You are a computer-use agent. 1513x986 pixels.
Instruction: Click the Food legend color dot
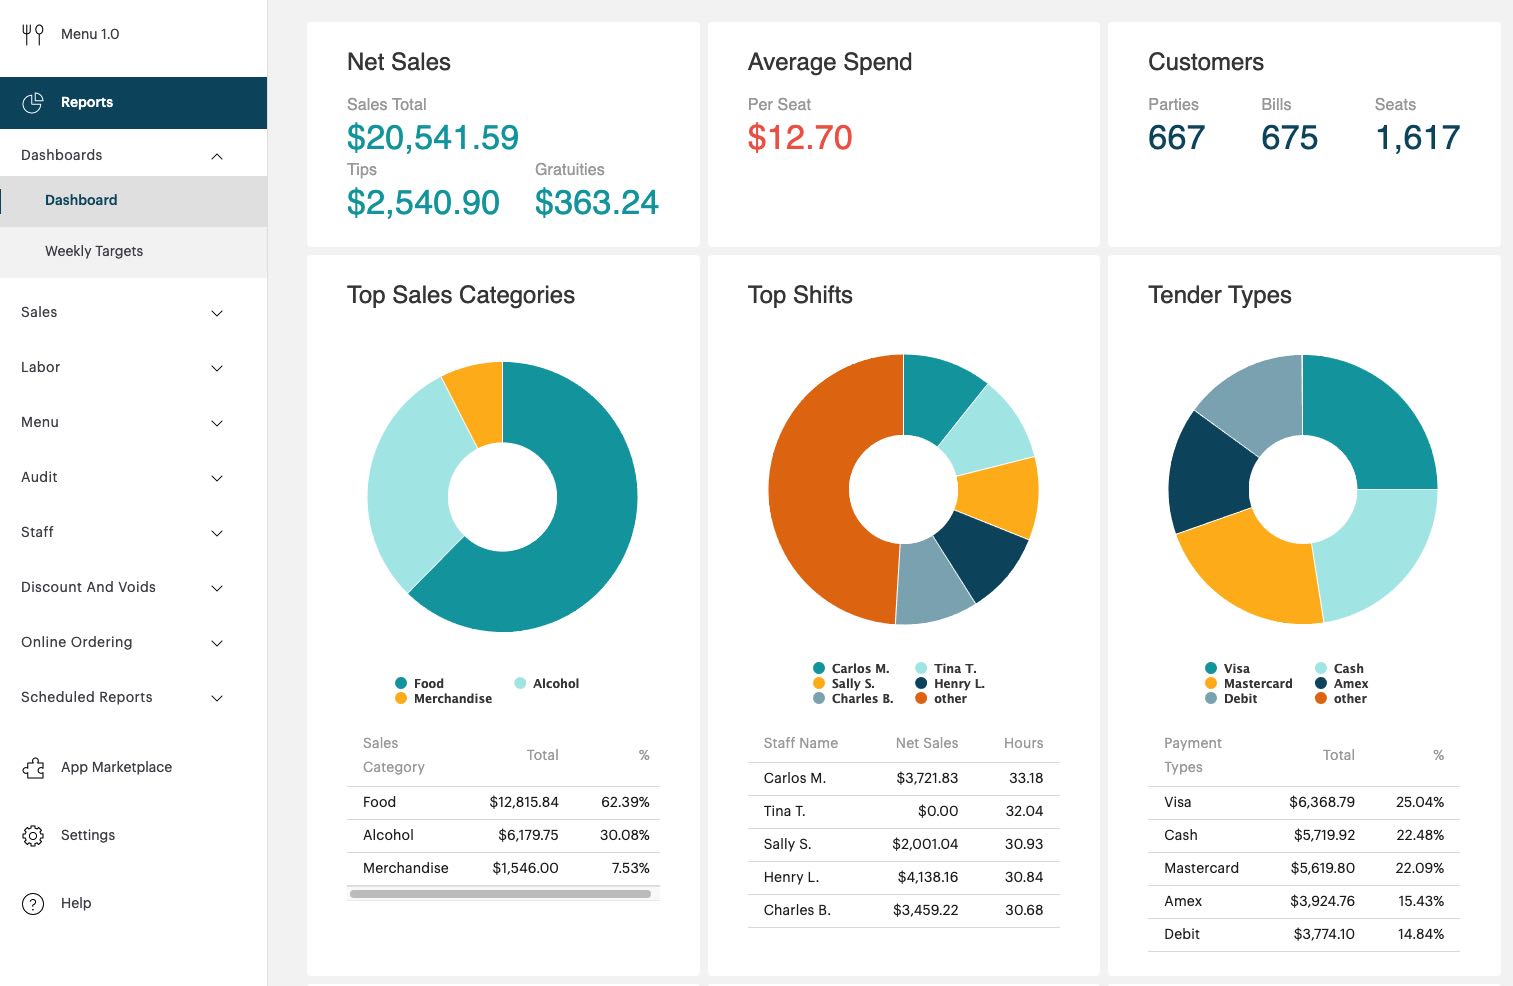pos(401,683)
